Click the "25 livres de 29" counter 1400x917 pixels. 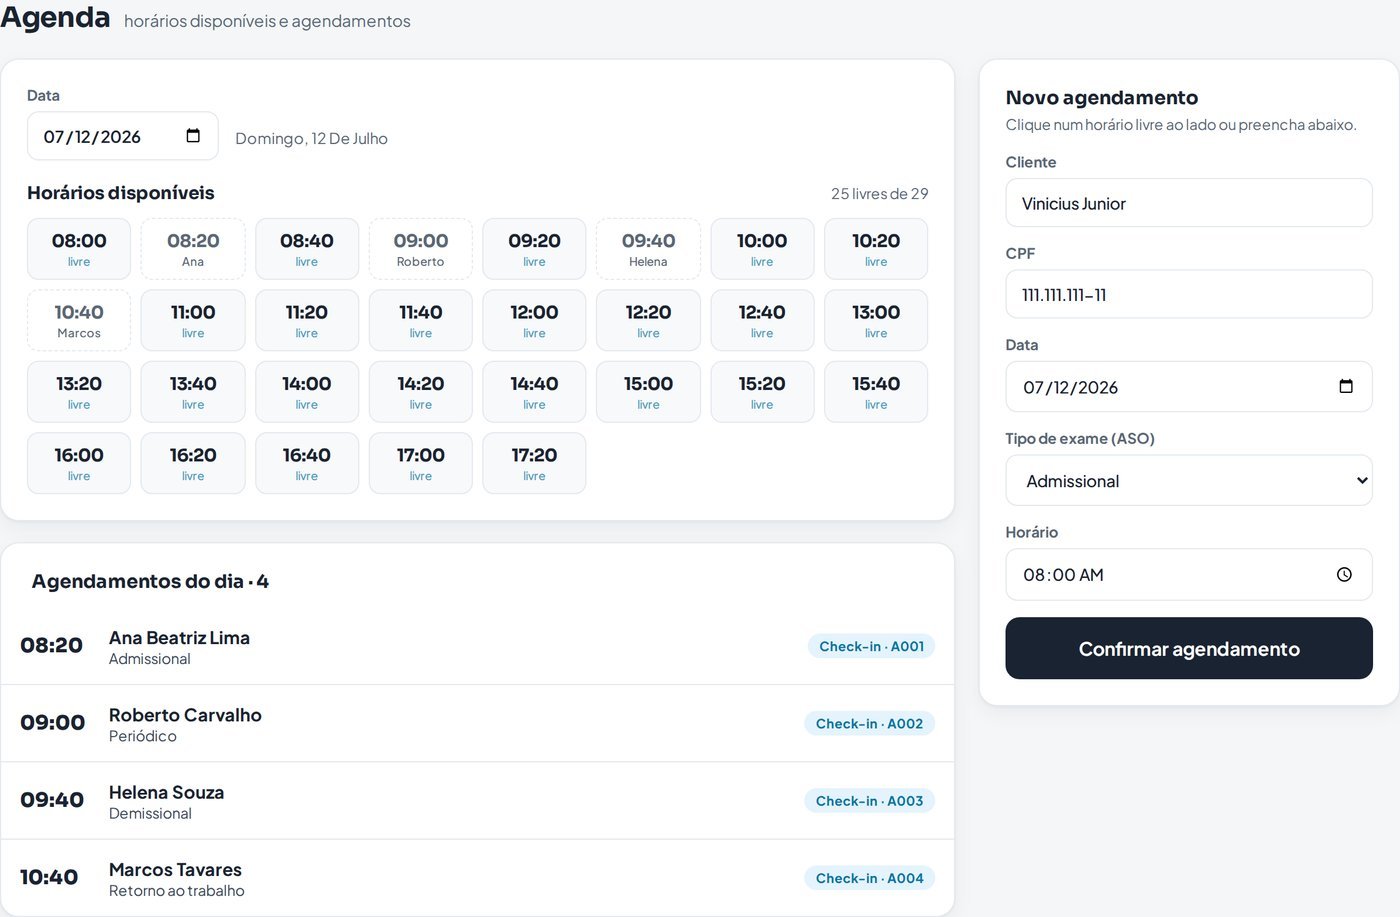click(879, 193)
